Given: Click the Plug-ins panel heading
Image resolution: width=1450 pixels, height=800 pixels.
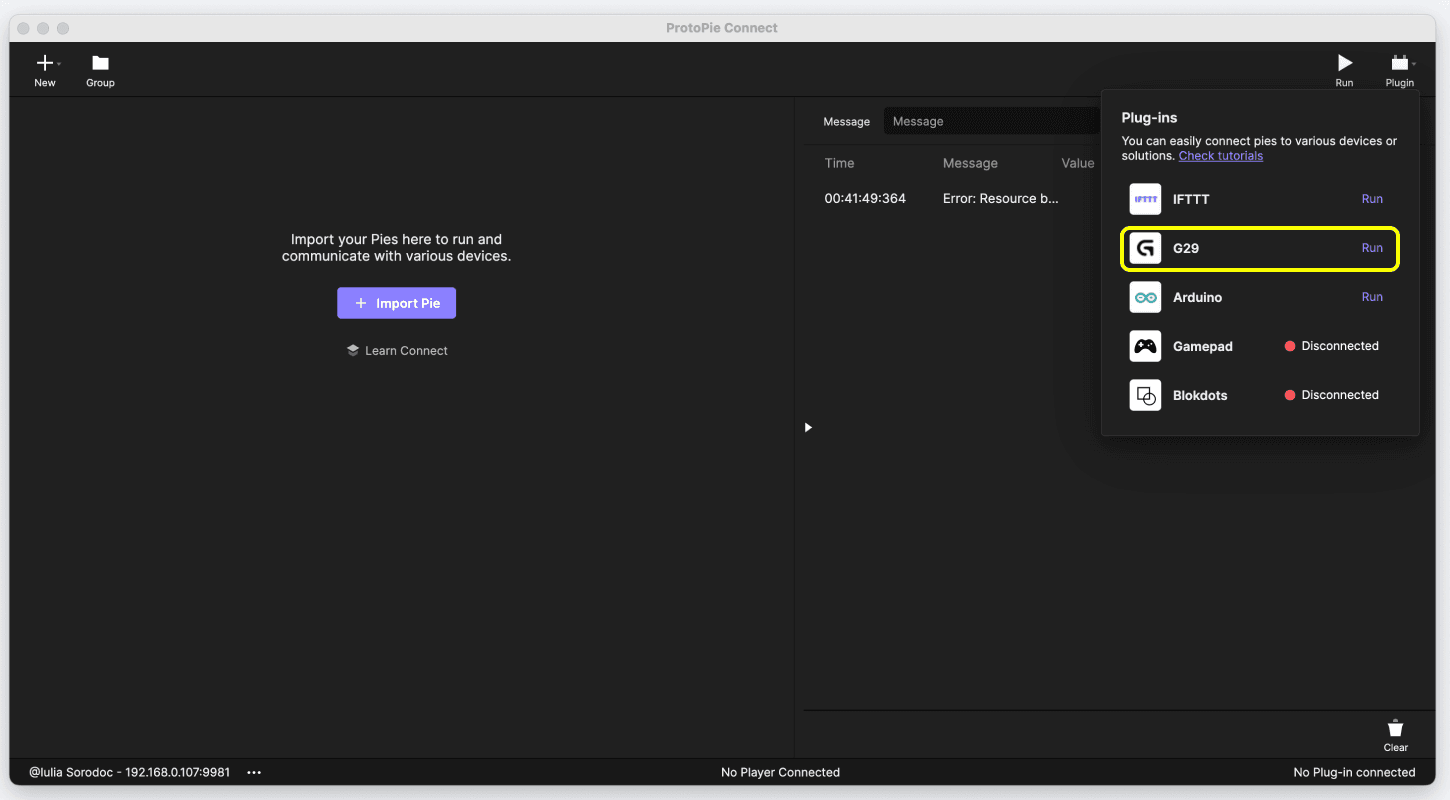Looking at the screenshot, I should pos(1149,118).
